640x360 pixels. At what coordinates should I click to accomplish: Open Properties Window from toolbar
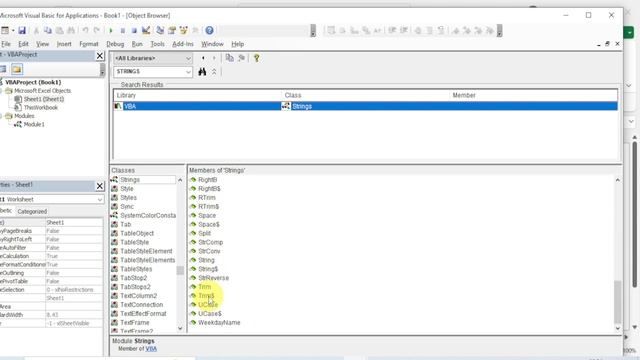(x=172, y=31)
